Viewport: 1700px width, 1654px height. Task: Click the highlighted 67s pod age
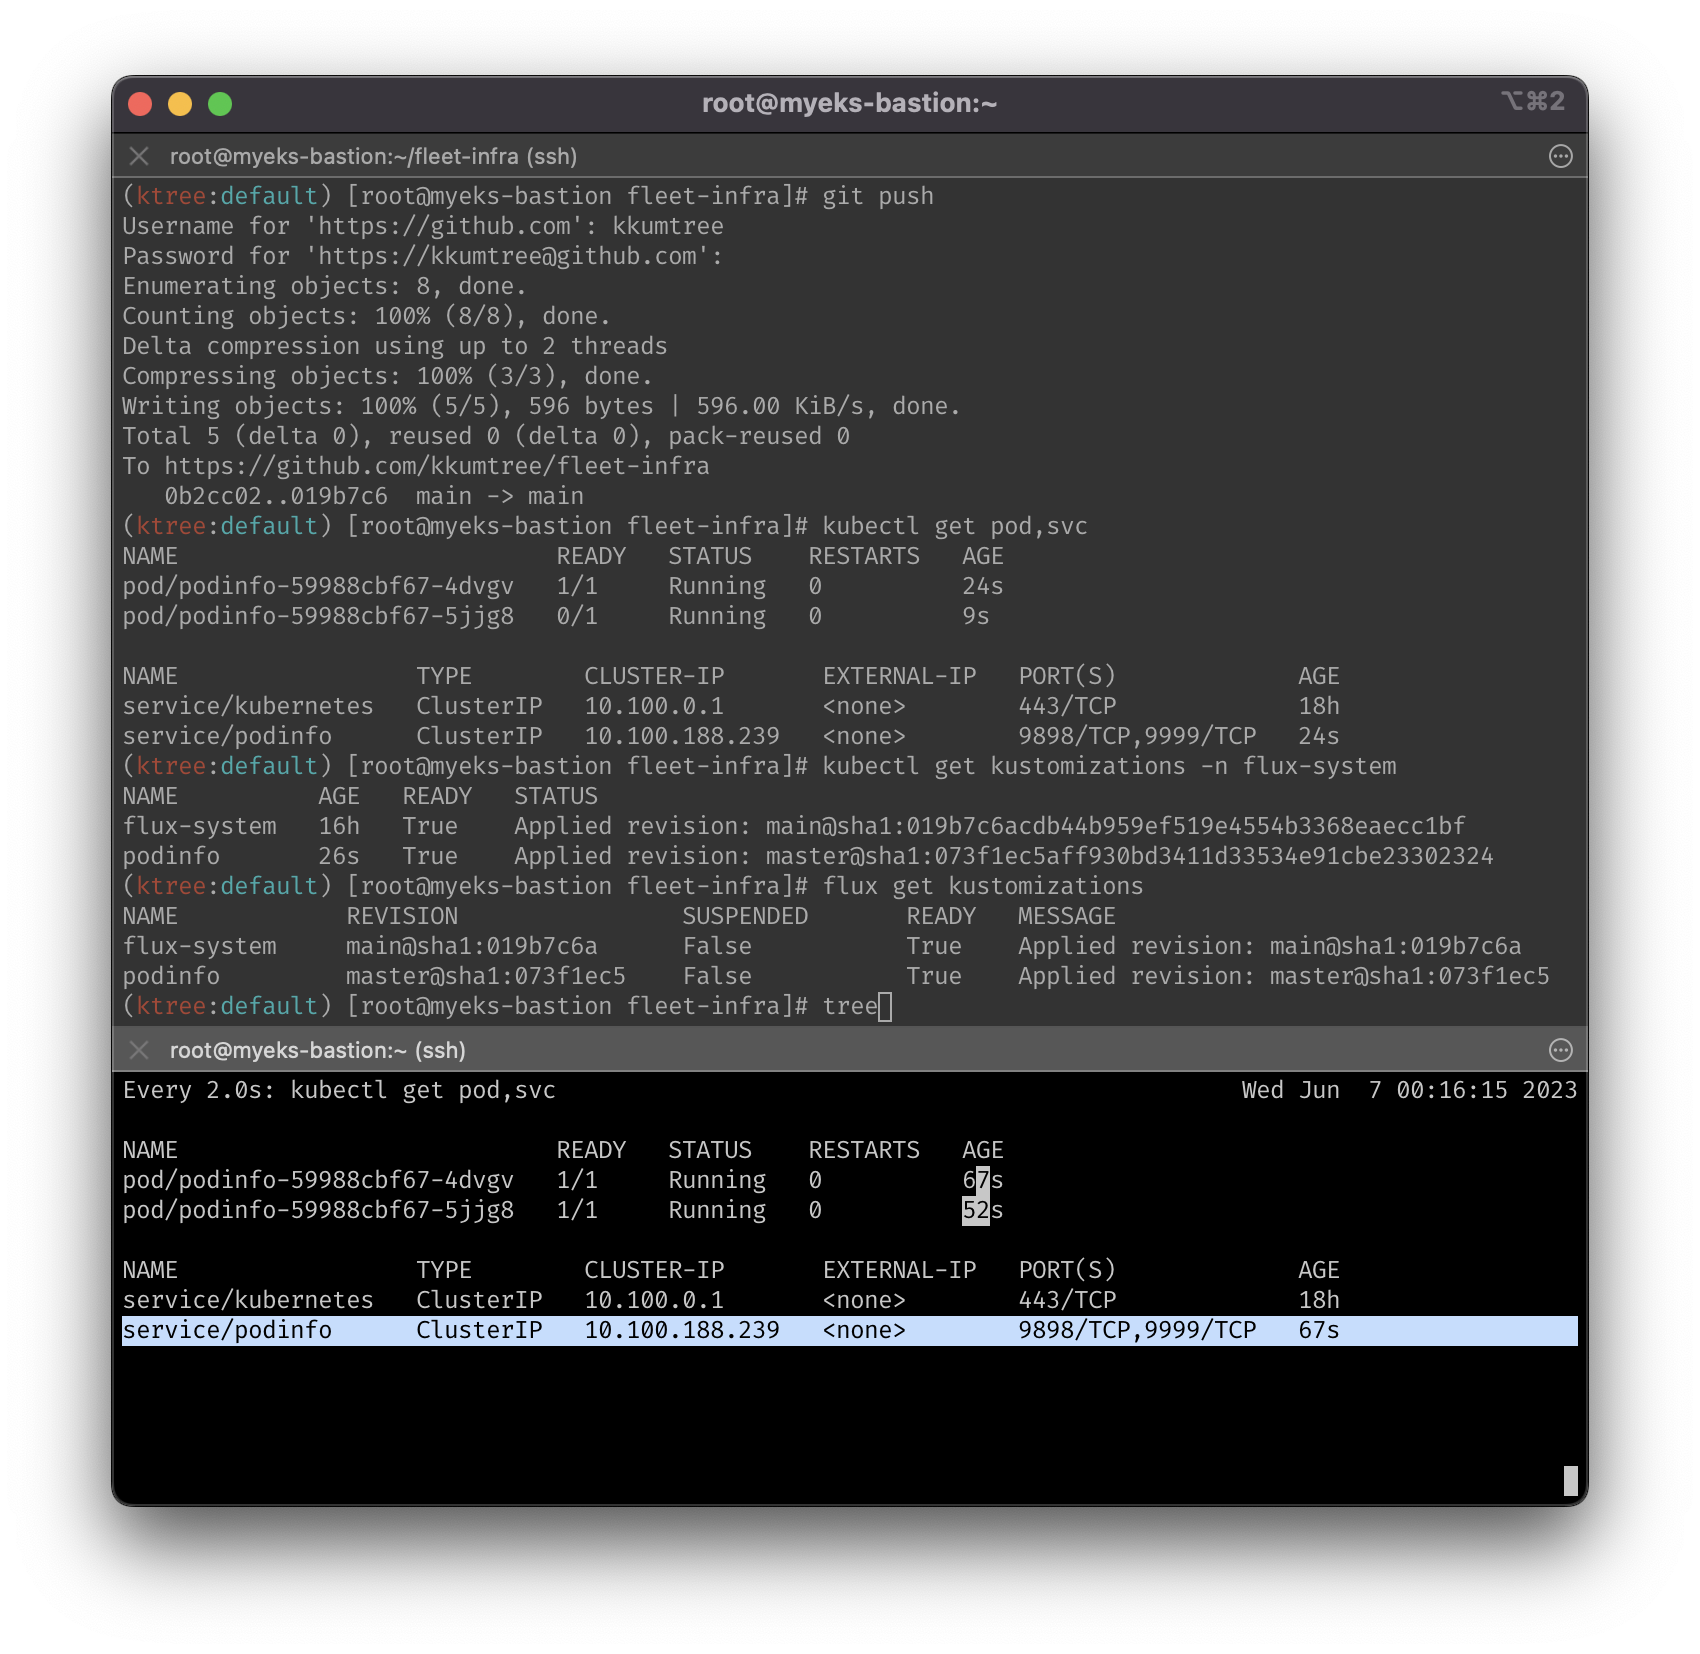click(x=982, y=1180)
